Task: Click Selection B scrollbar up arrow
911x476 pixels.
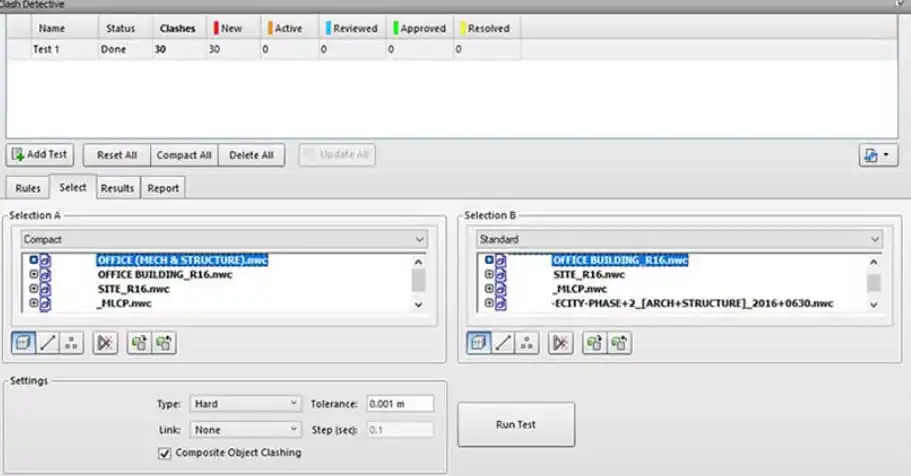Action: point(873,262)
